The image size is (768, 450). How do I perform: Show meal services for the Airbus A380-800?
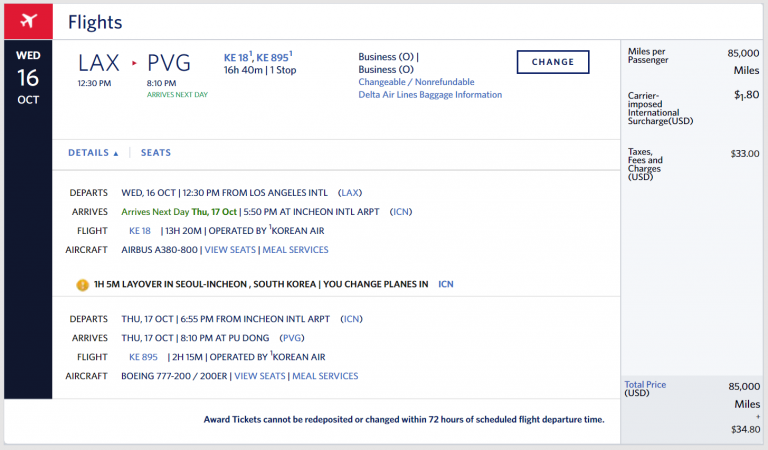tap(295, 250)
